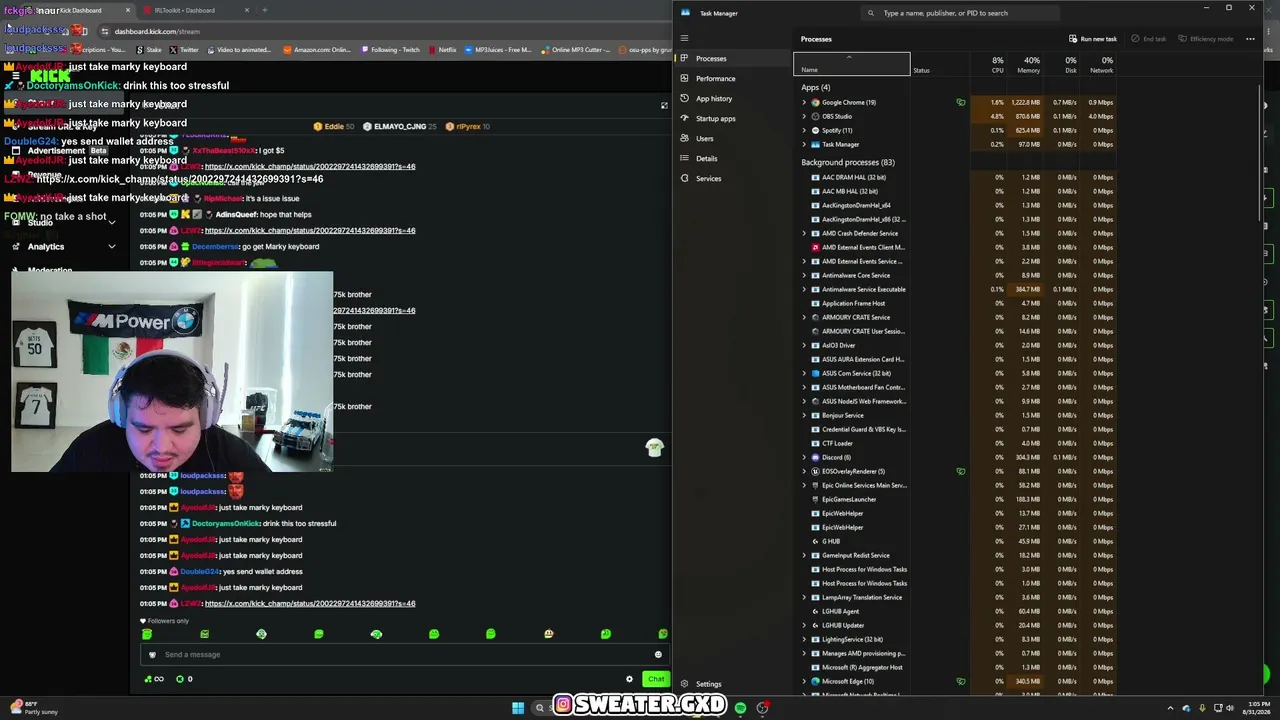Open the Following - Twitch bookmark
Viewport: 1280px width, 720px height.
391,49
